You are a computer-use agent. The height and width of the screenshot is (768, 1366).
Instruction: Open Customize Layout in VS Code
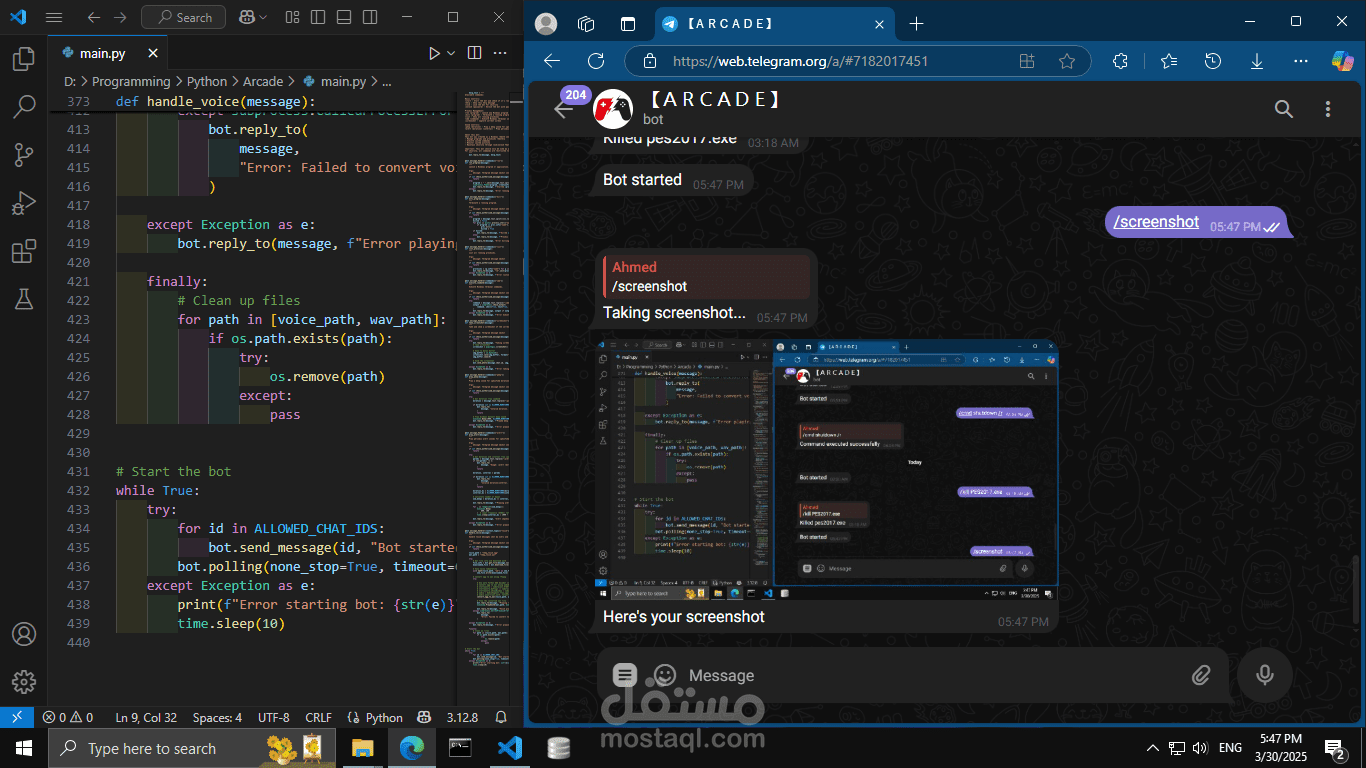pyautogui.click(x=292, y=17)
